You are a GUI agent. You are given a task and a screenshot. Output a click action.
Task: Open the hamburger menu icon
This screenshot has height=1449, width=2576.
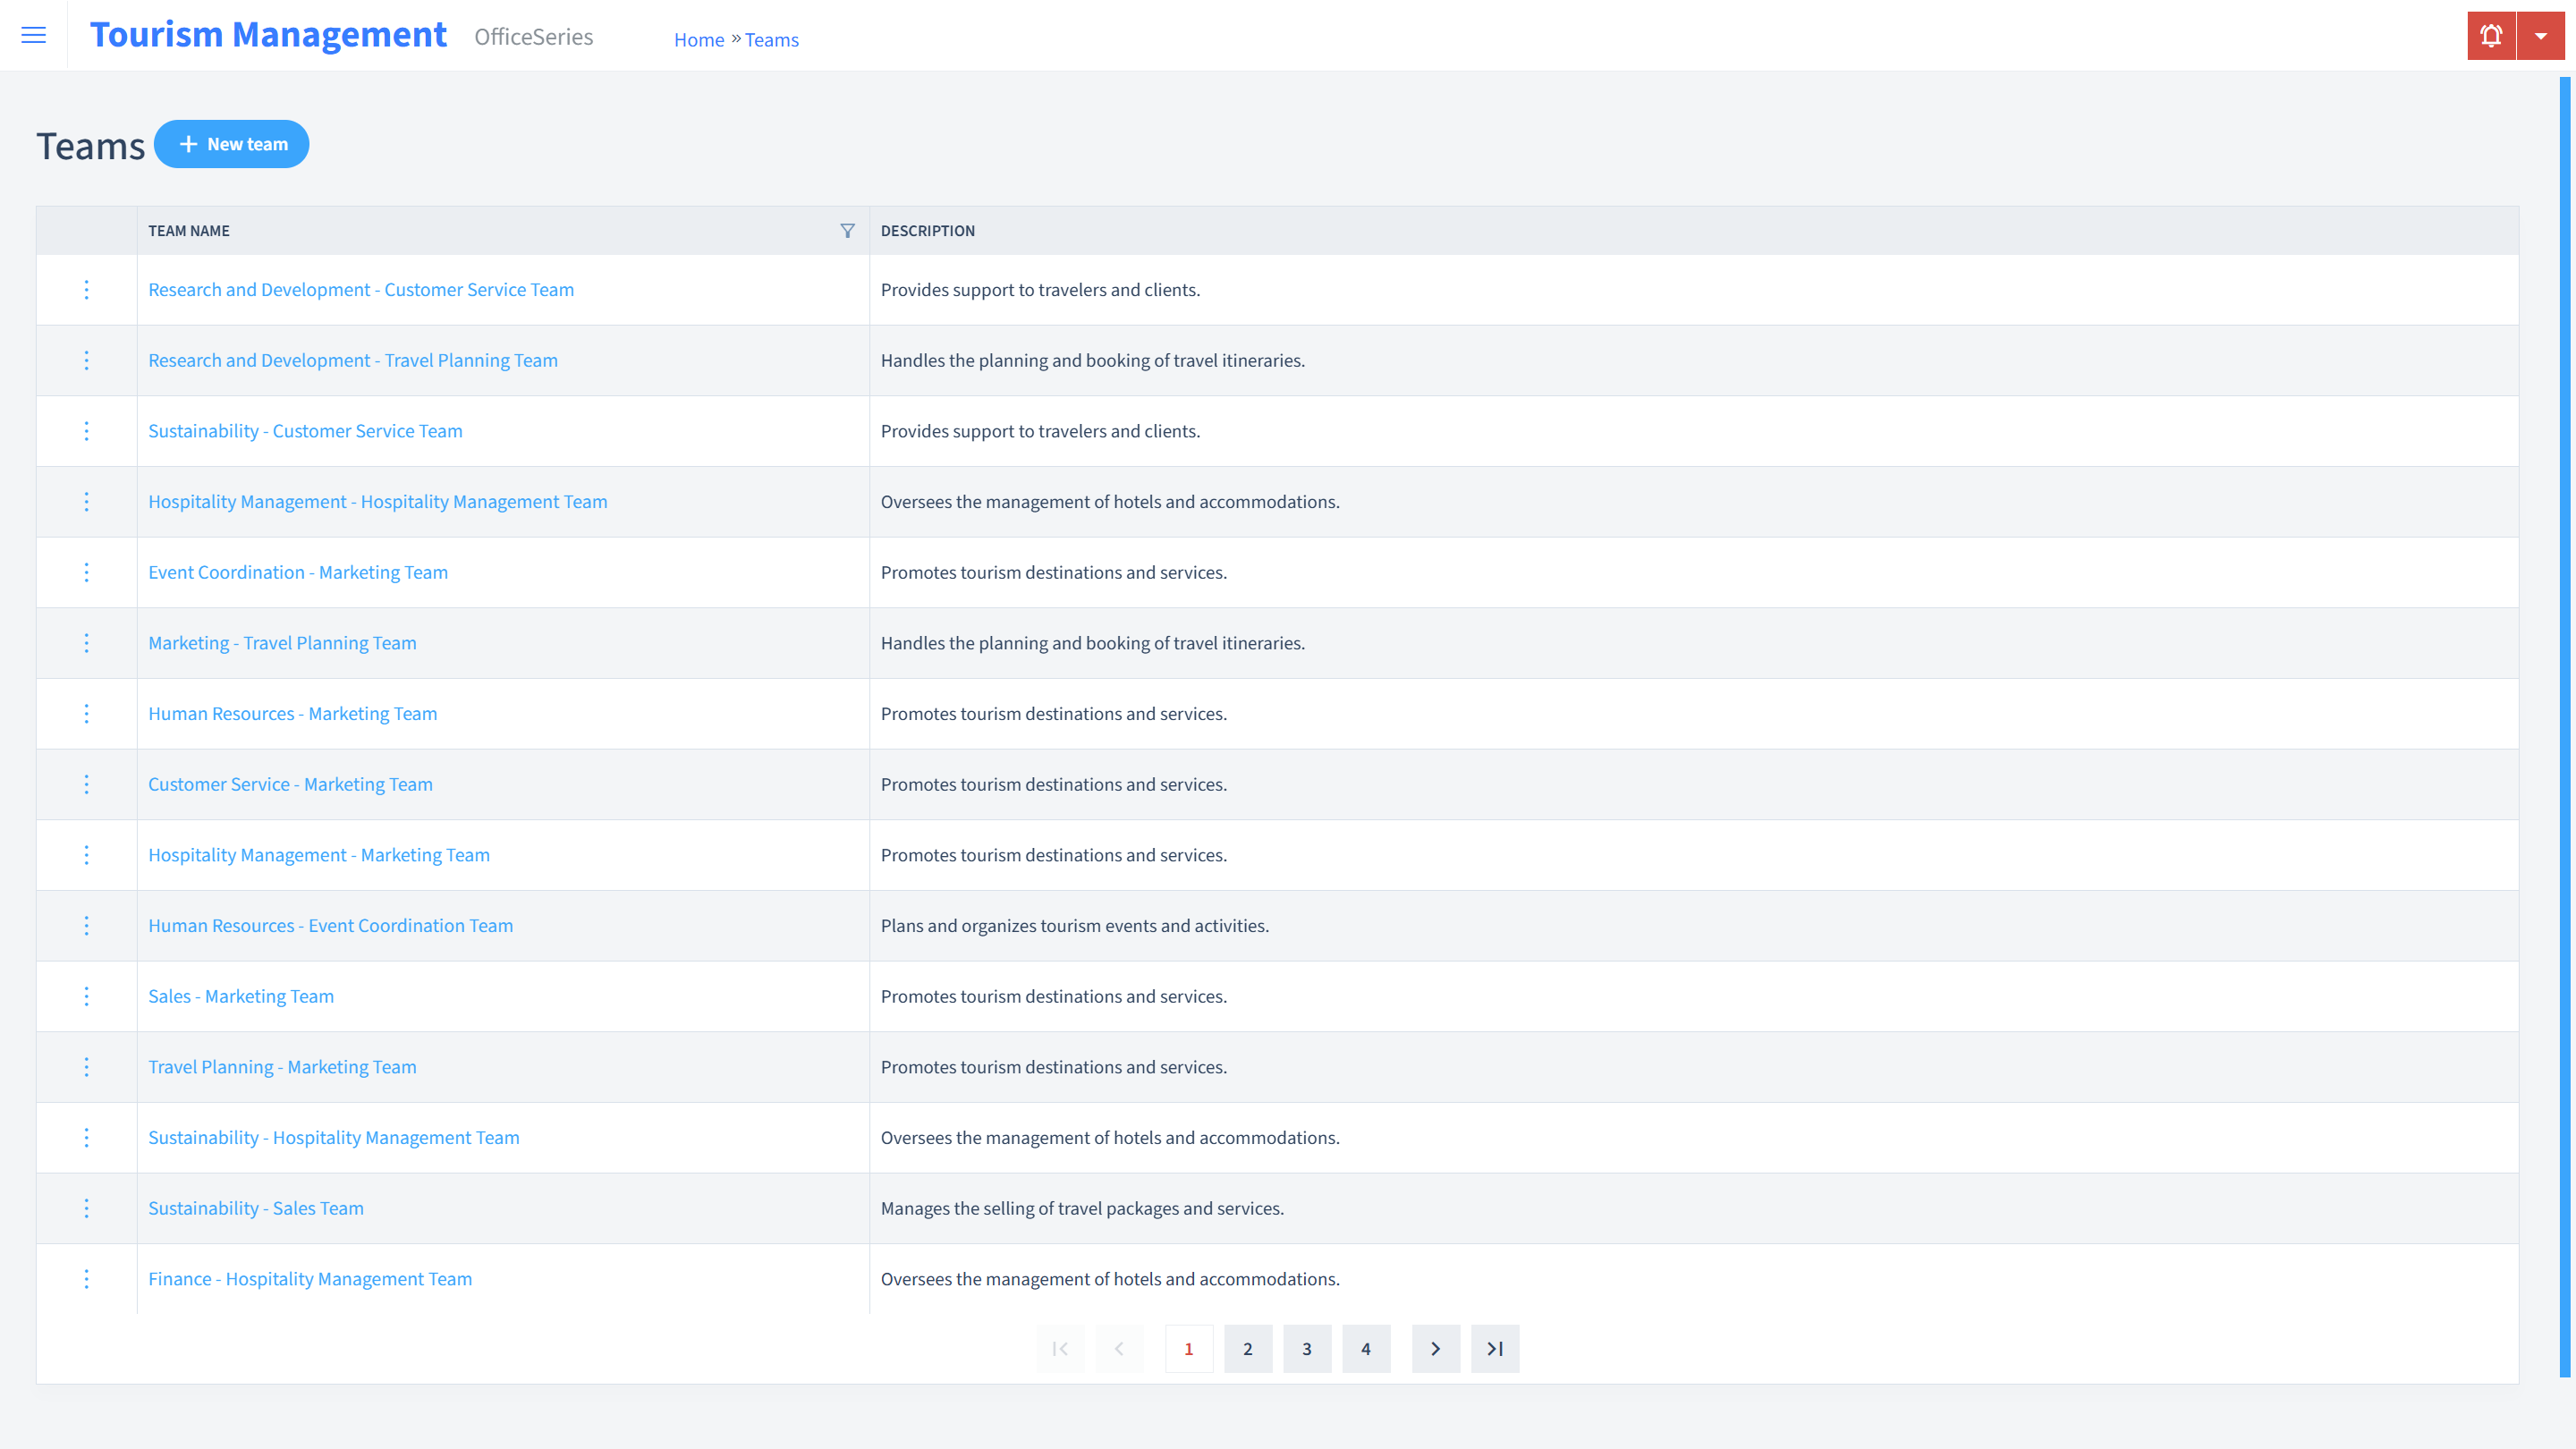pos(34,36)
